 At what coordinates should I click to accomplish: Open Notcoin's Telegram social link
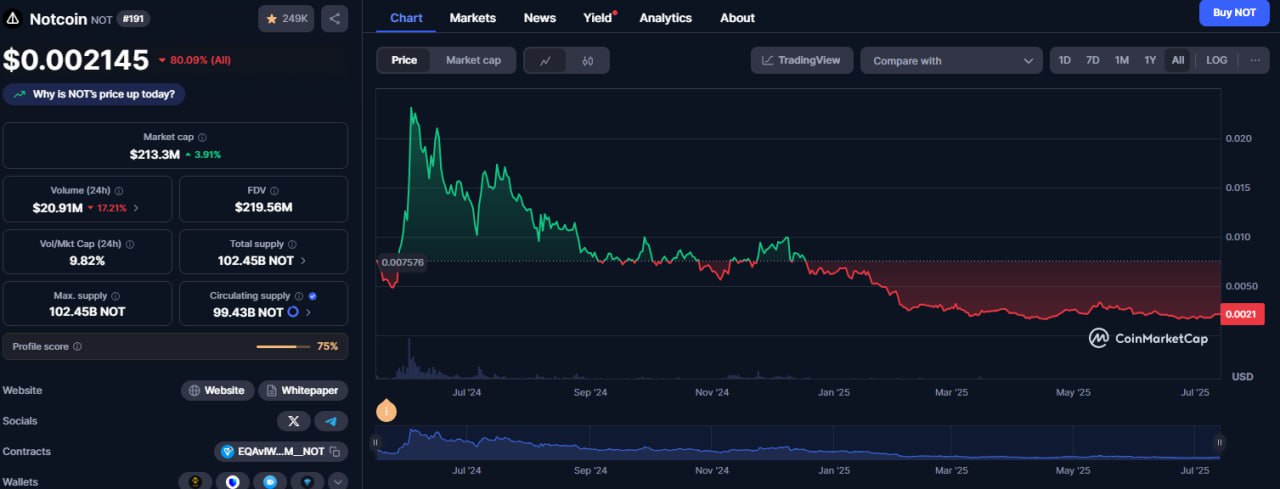tap(331, 421)
